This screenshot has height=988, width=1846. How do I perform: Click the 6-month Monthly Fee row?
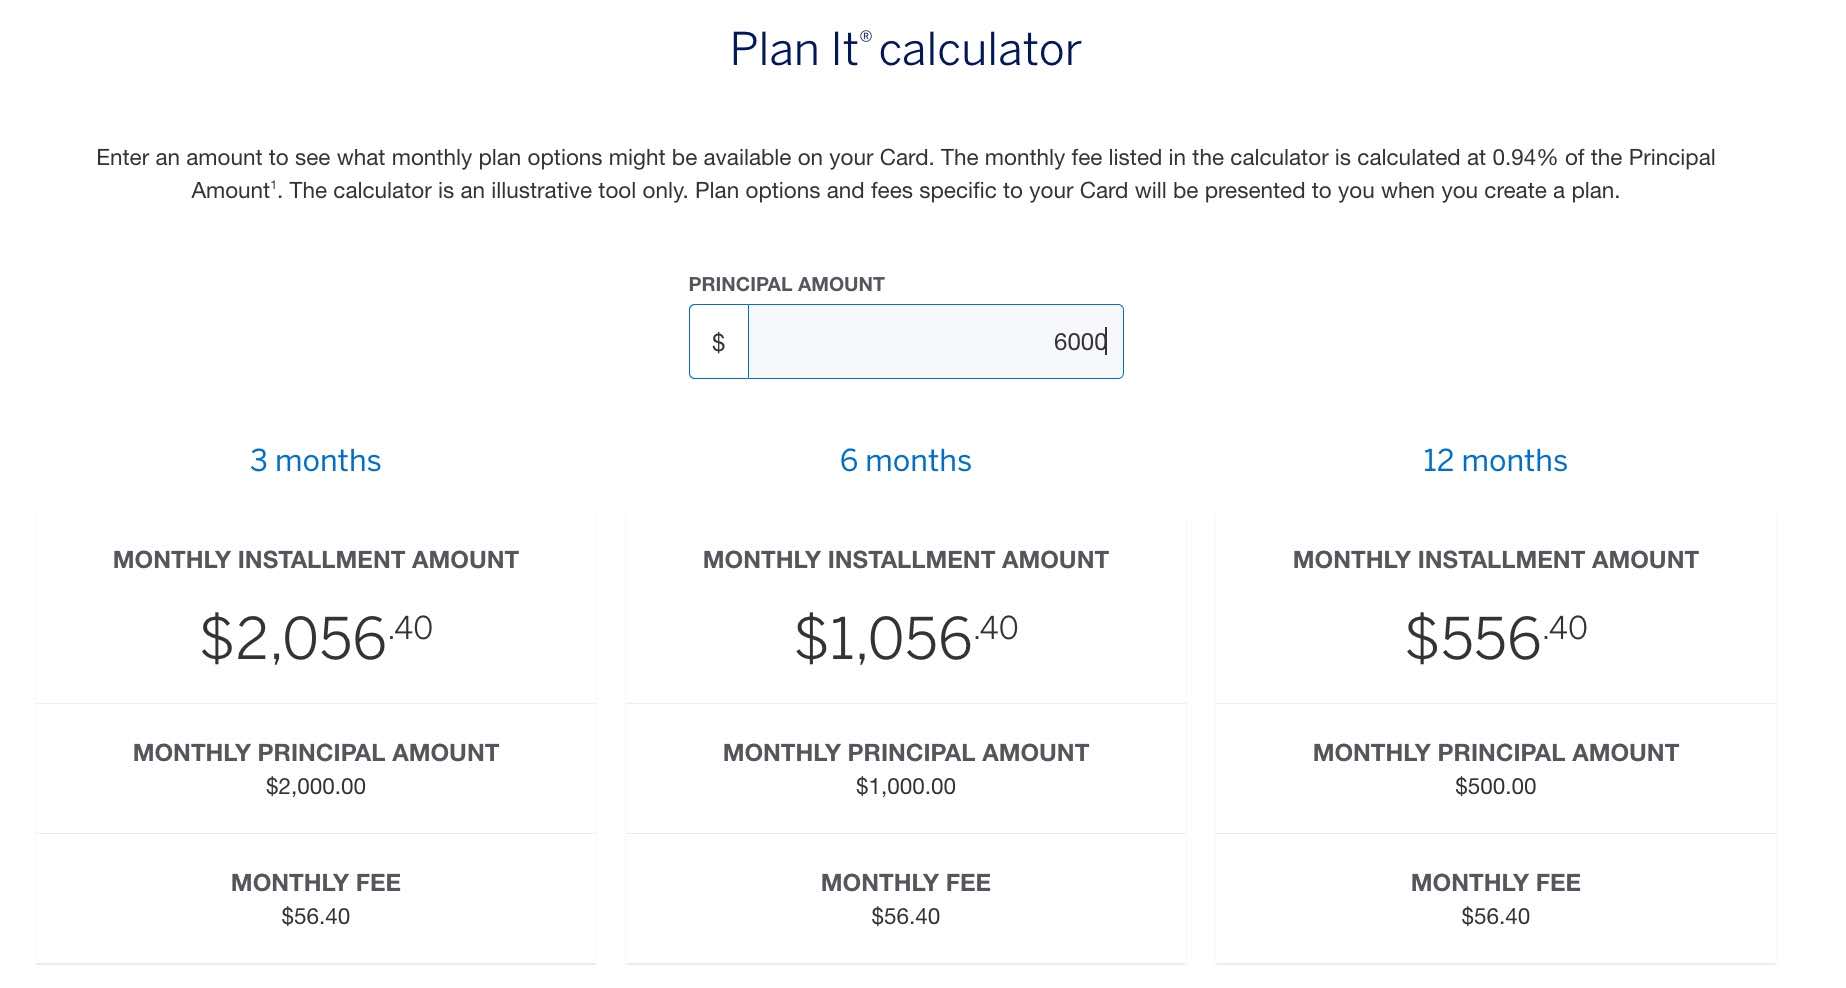point(906,898)
